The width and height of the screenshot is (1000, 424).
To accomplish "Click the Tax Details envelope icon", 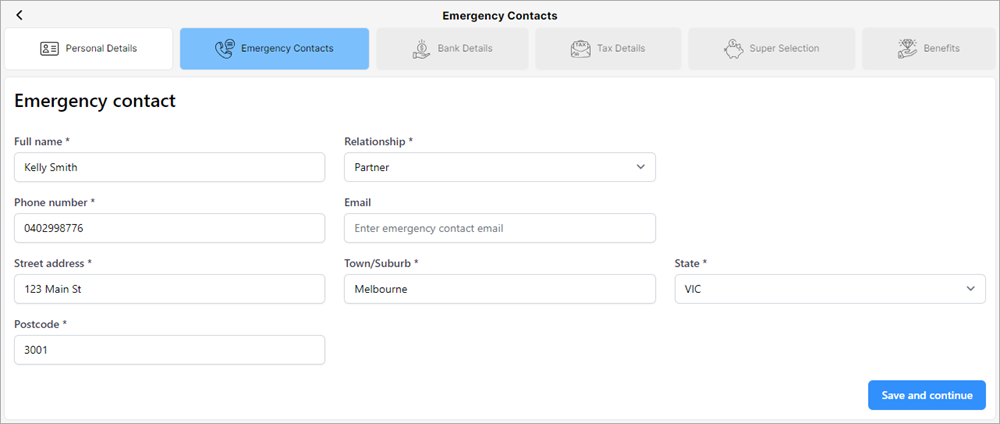I will [580, 49].
